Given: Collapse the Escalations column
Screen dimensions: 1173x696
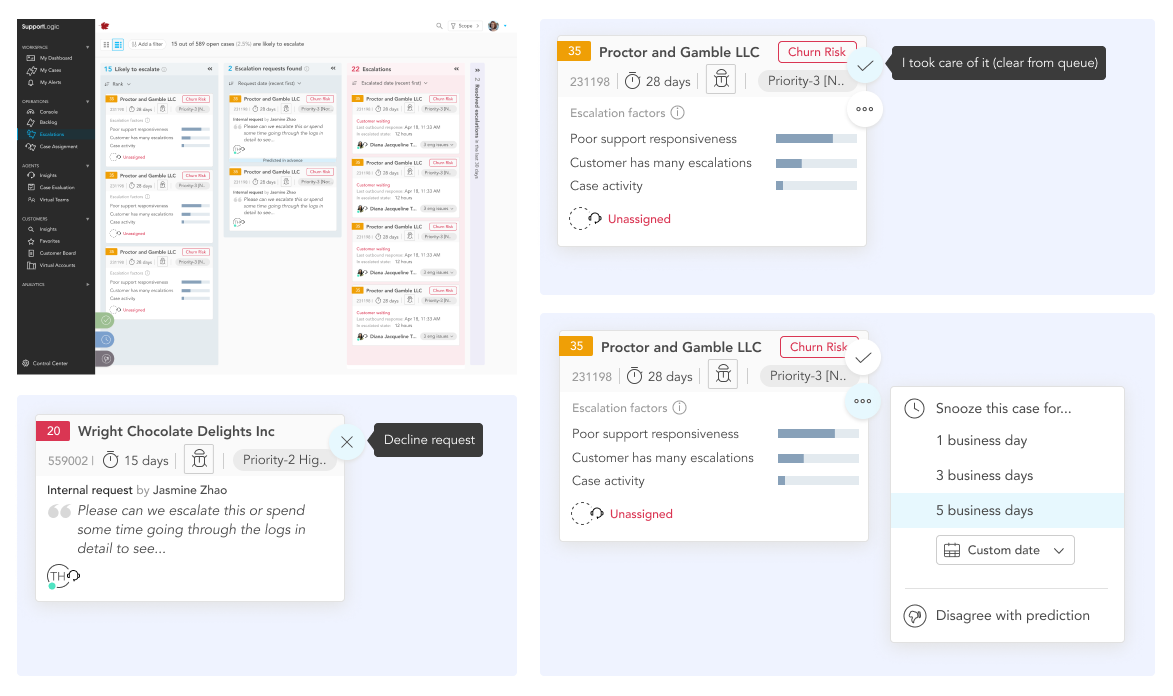Looking at the screenshot, I should tap(456, 69).
